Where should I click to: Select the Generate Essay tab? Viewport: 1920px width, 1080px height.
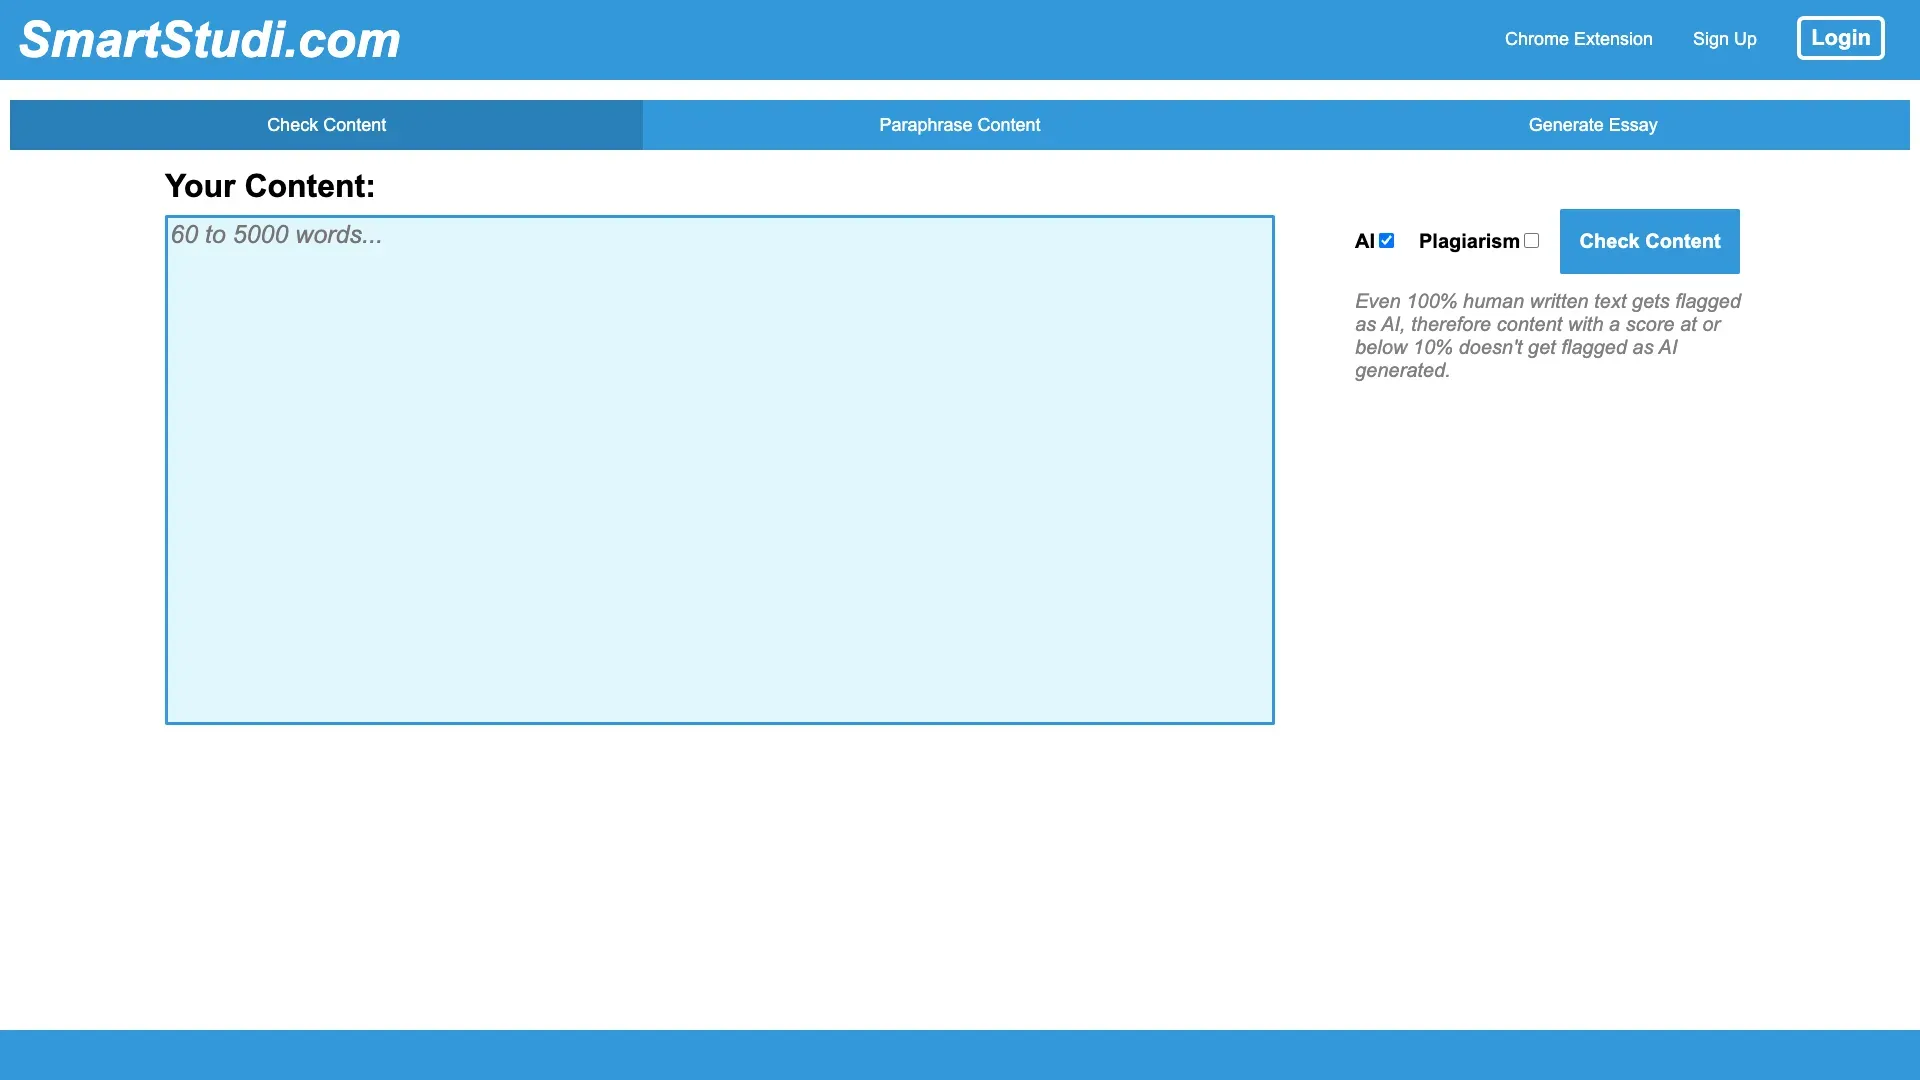(x=1593, y=125)
